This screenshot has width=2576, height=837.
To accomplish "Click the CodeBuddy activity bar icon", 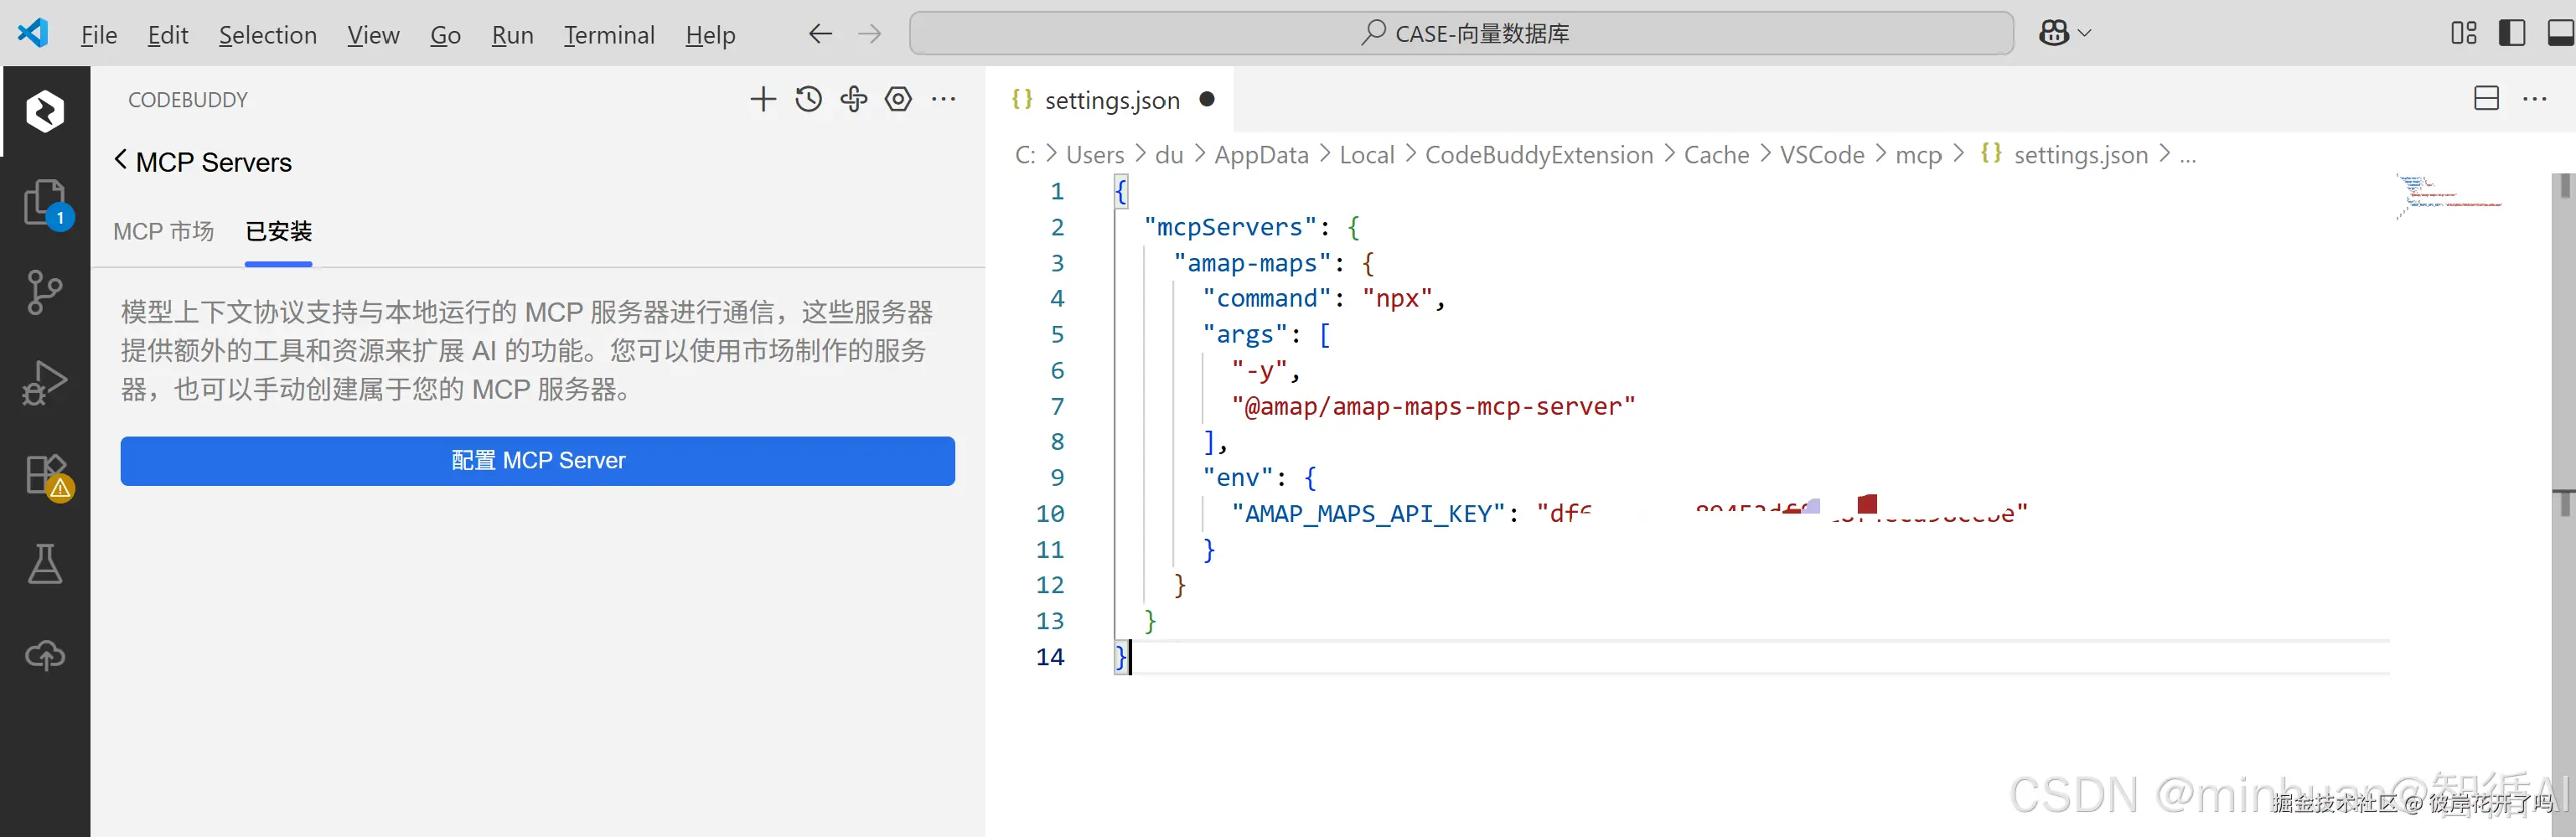I will [44, 111].
